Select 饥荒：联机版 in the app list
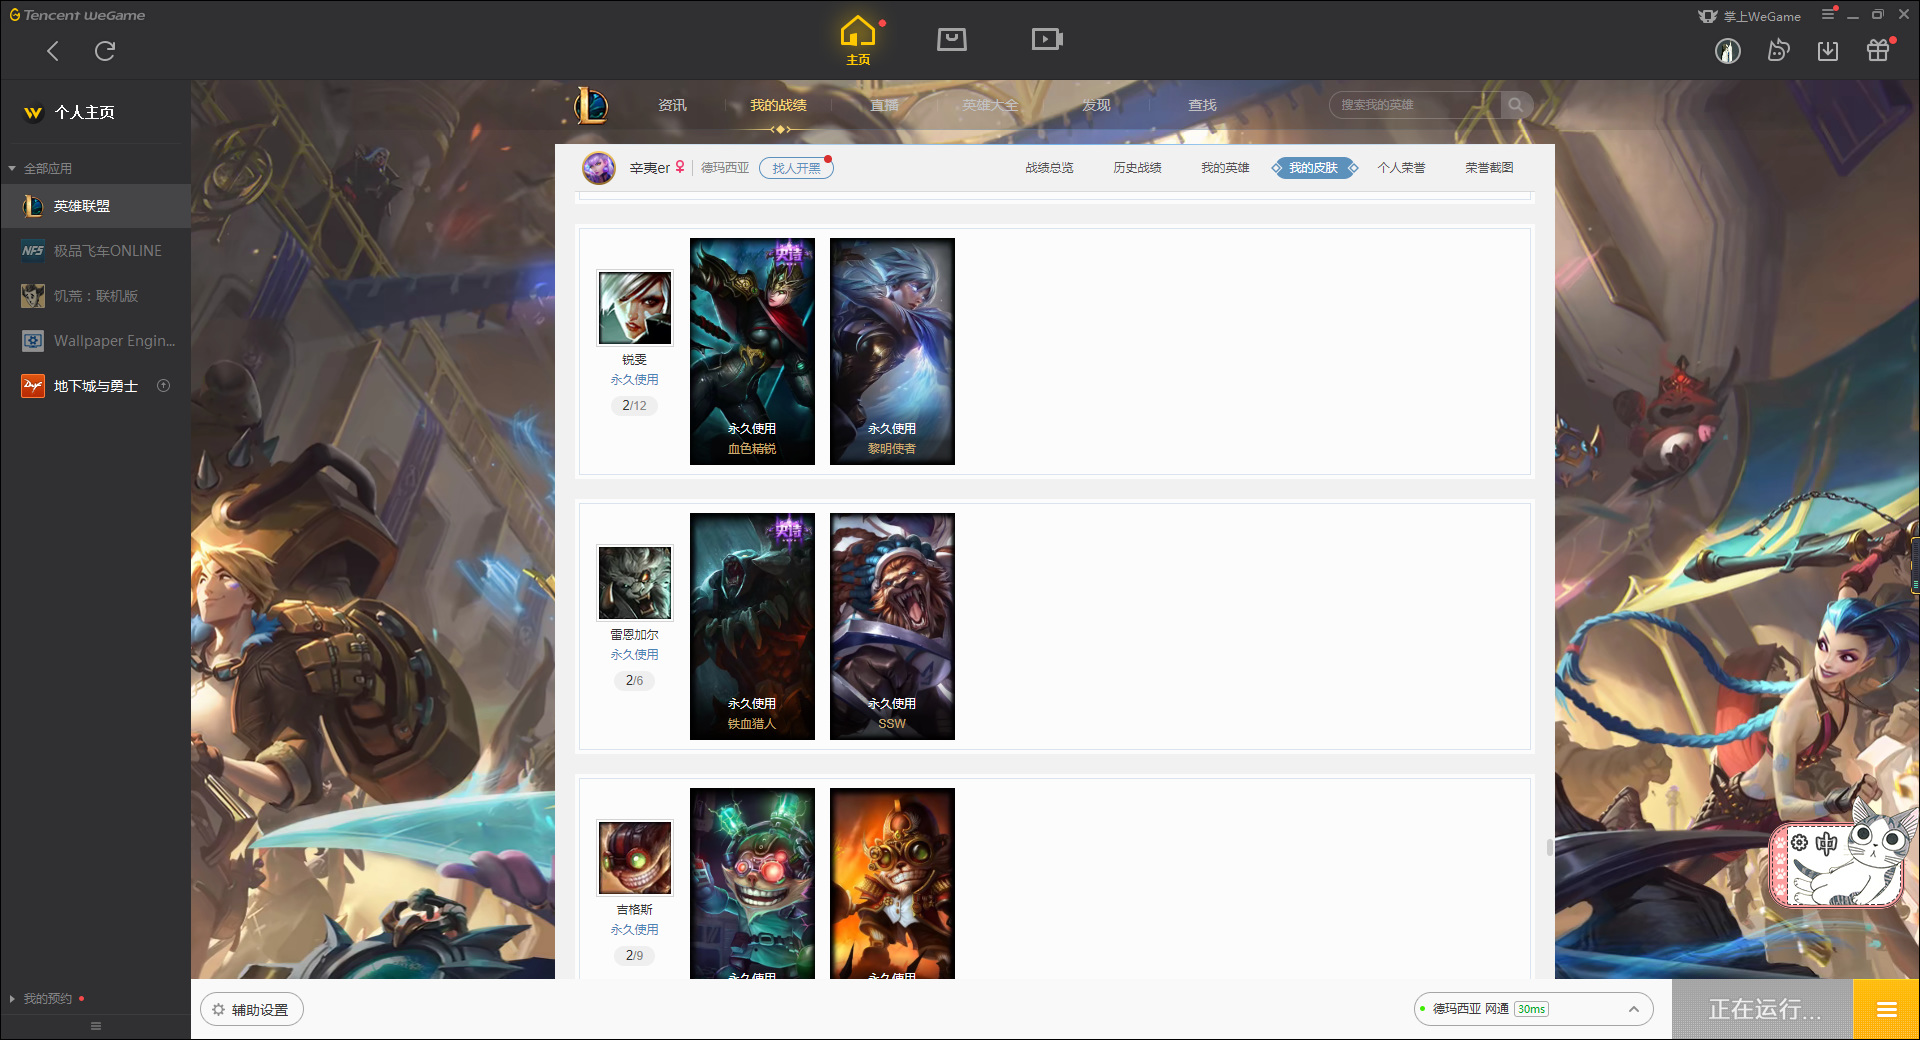 [95, 296]
